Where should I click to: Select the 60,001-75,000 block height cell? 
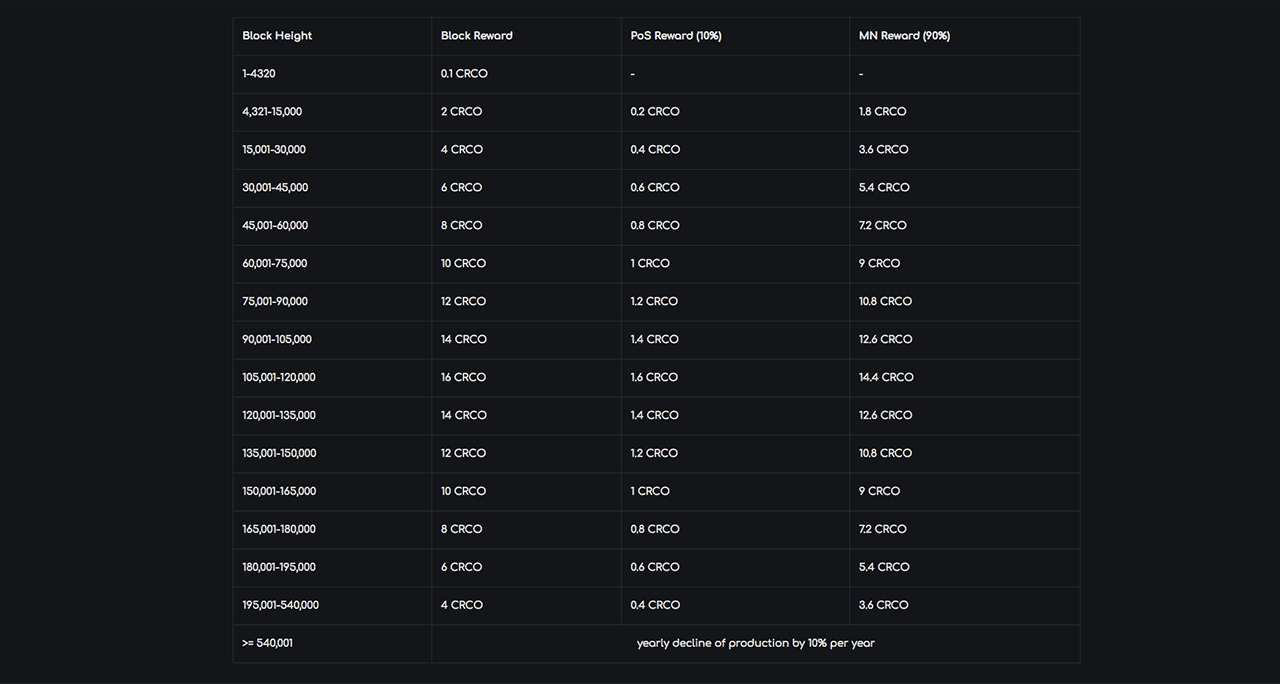point(332,264)
